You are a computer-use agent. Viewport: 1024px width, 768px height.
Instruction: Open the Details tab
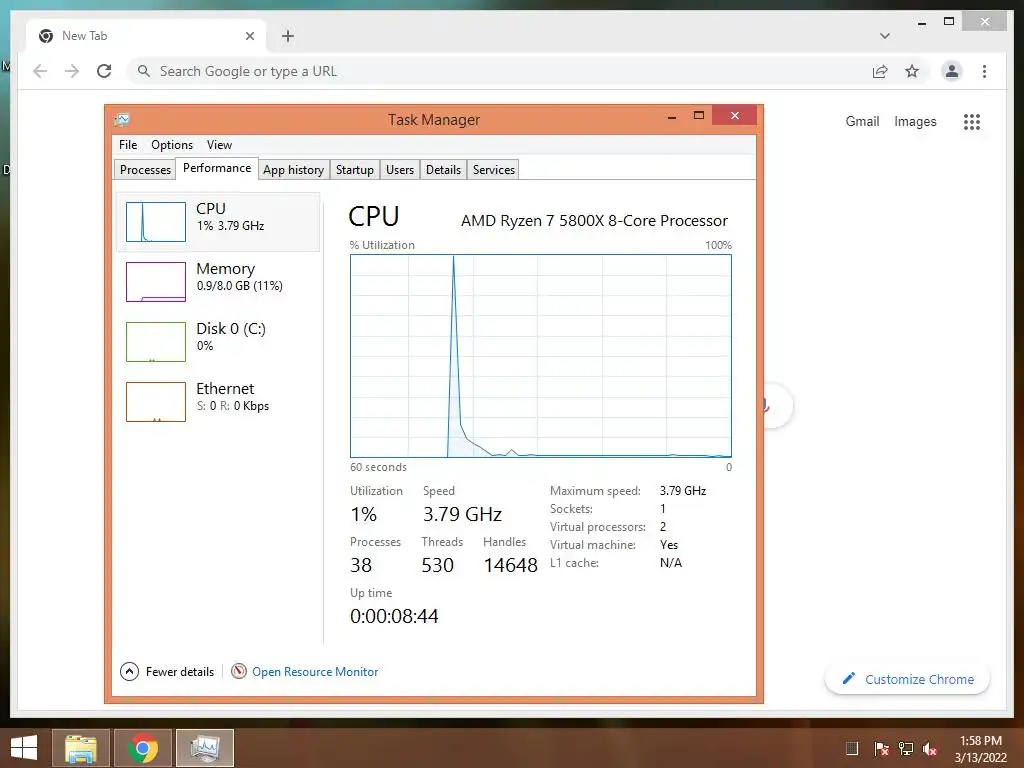(x=443, y=170)
